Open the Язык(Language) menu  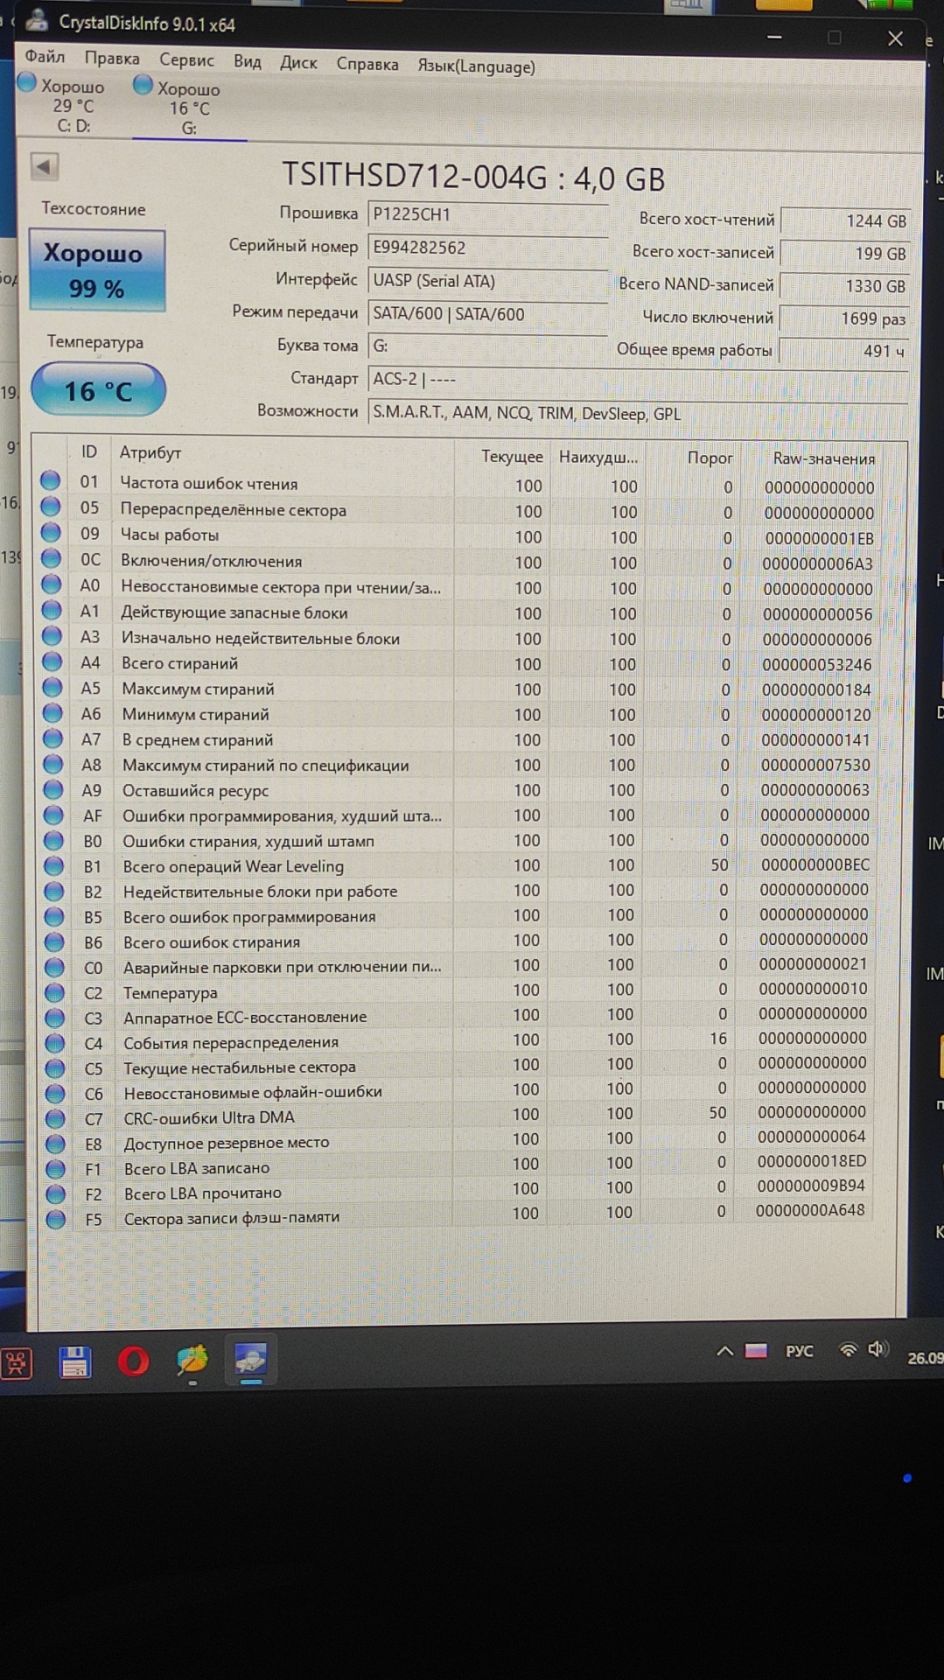(x=476, y=67)
